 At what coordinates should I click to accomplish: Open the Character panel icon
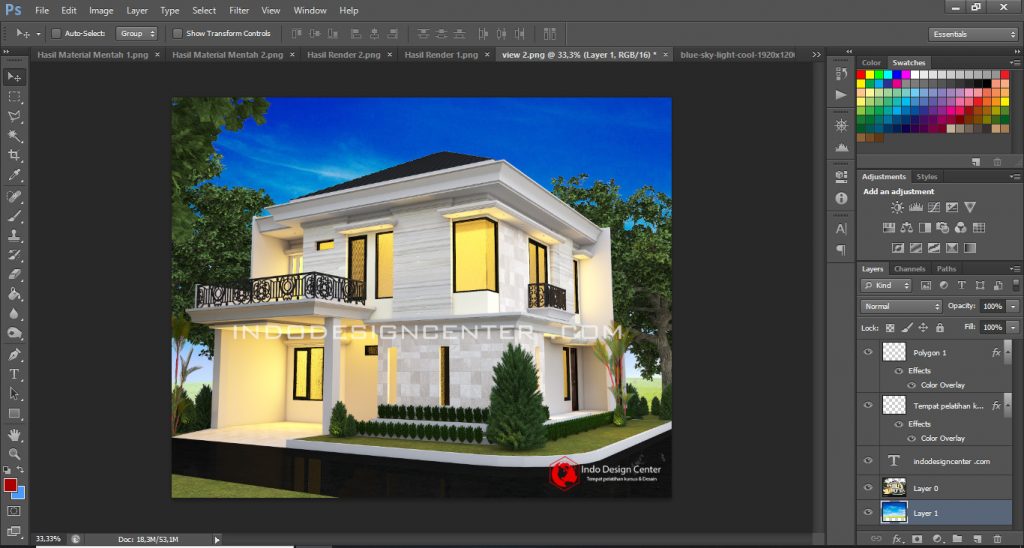tap(841, 229)
